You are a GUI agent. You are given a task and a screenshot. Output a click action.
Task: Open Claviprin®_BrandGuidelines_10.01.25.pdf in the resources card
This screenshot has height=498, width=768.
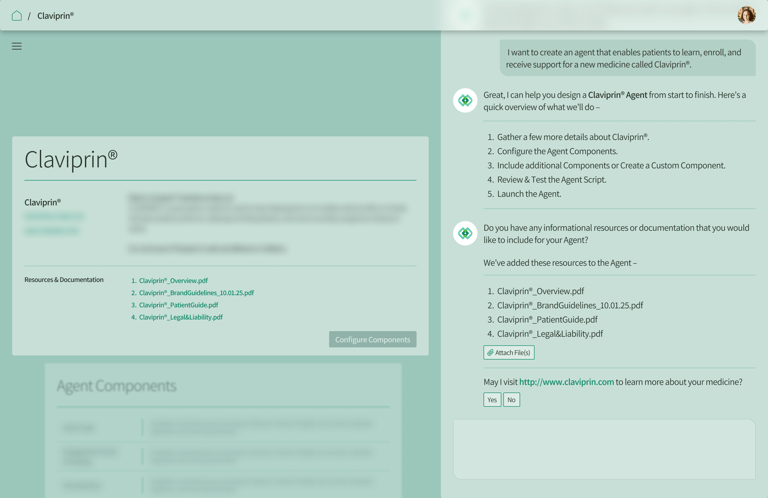click(196, 293)
